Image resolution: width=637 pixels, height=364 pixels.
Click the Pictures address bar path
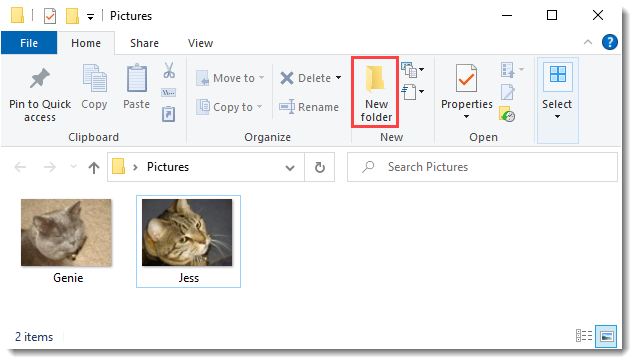tap(168, 167)
